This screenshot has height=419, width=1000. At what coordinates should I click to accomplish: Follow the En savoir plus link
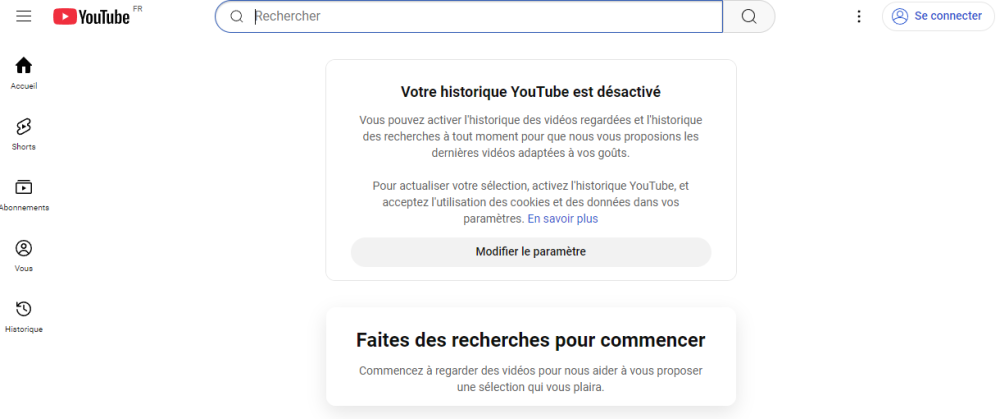pyautogui.click(x=562, y=218)
